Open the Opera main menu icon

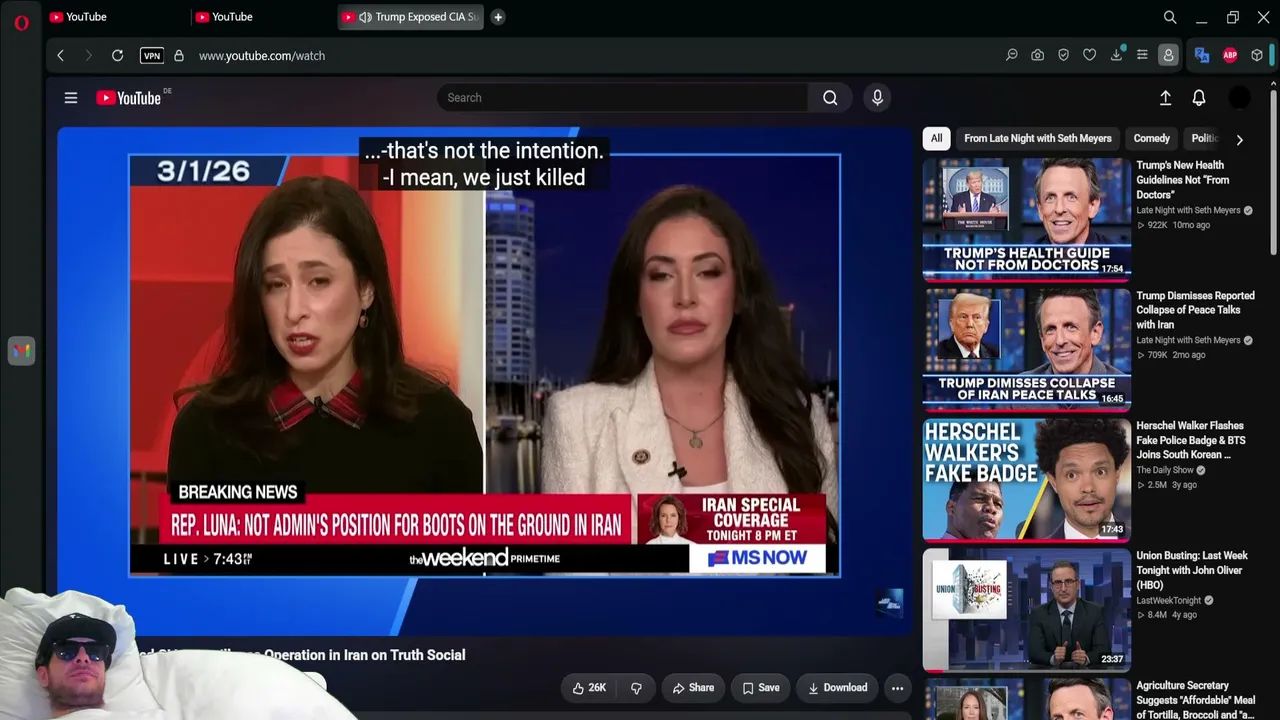pos(21,22)
